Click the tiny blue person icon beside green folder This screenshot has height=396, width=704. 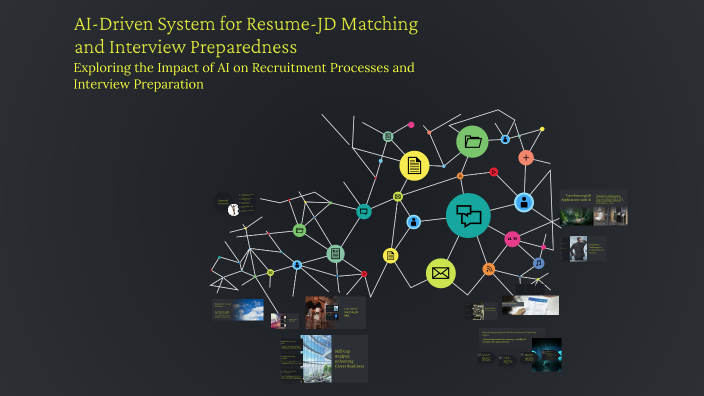[x=505, y=140]
